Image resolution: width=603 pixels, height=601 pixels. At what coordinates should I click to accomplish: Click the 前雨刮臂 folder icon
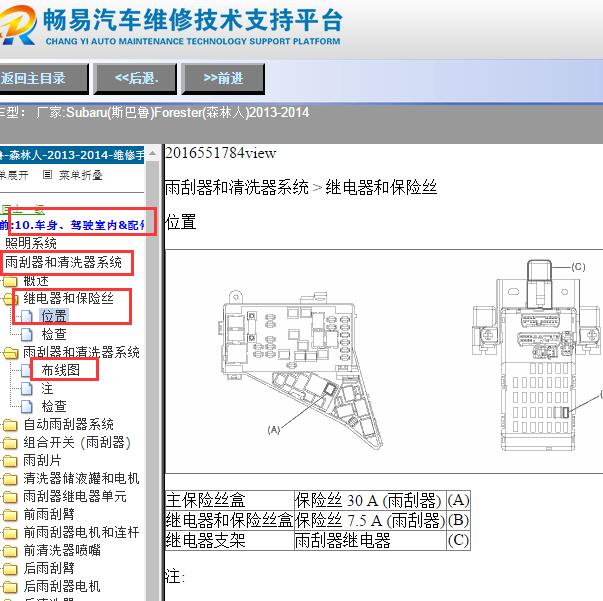tap(10, 515)
